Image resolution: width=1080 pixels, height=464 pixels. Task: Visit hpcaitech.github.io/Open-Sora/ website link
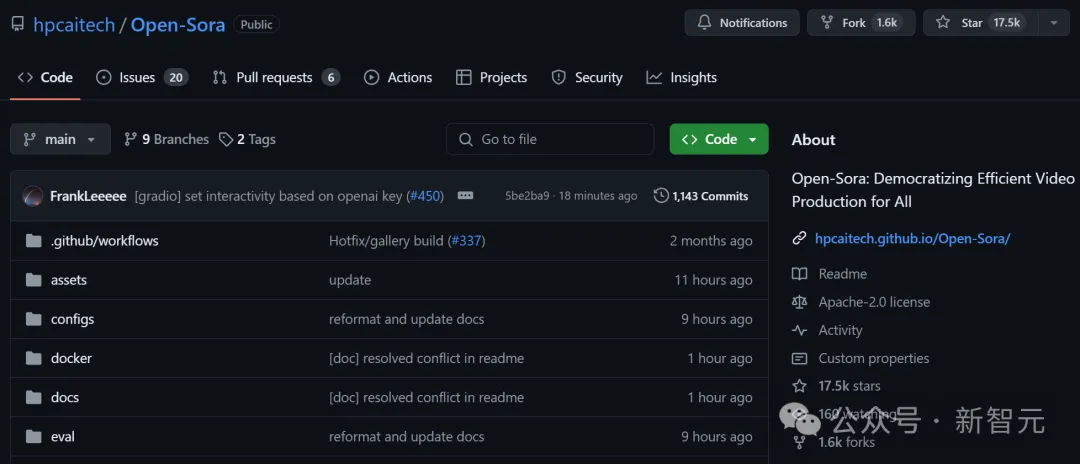click(x=913, y=239)
